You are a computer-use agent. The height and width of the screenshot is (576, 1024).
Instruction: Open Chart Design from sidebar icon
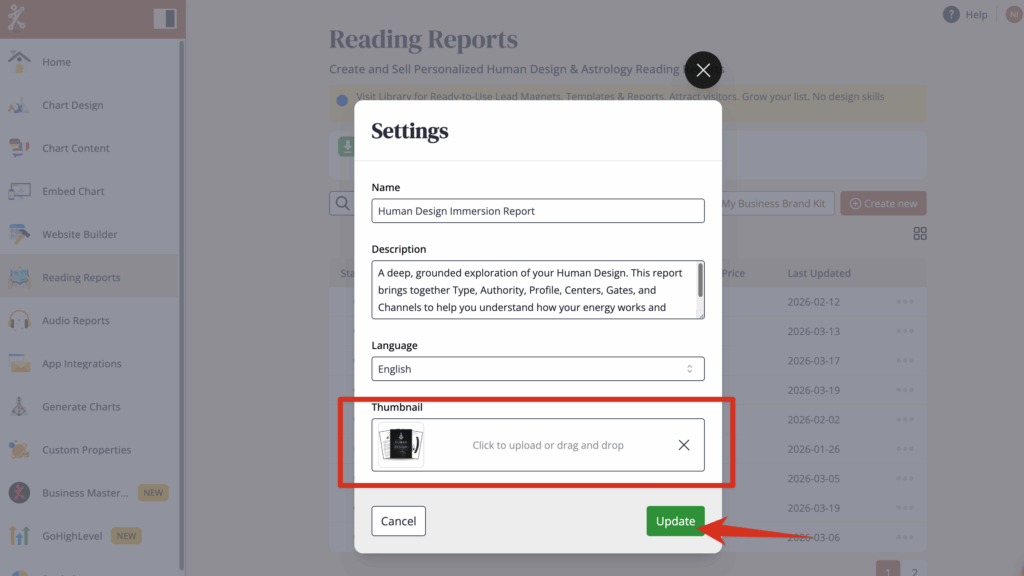(19, 105)
